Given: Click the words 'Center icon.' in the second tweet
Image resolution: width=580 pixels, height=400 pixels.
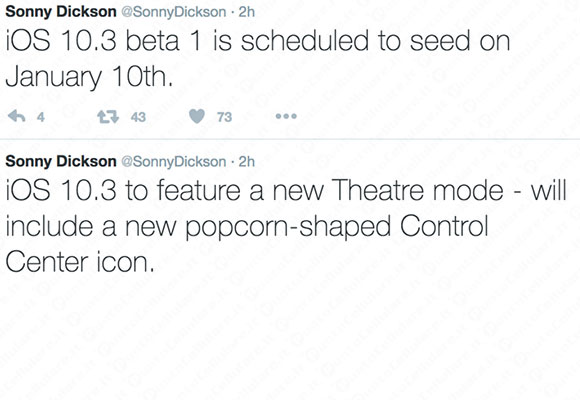Looking at the screenshot, I should [80, 262].
